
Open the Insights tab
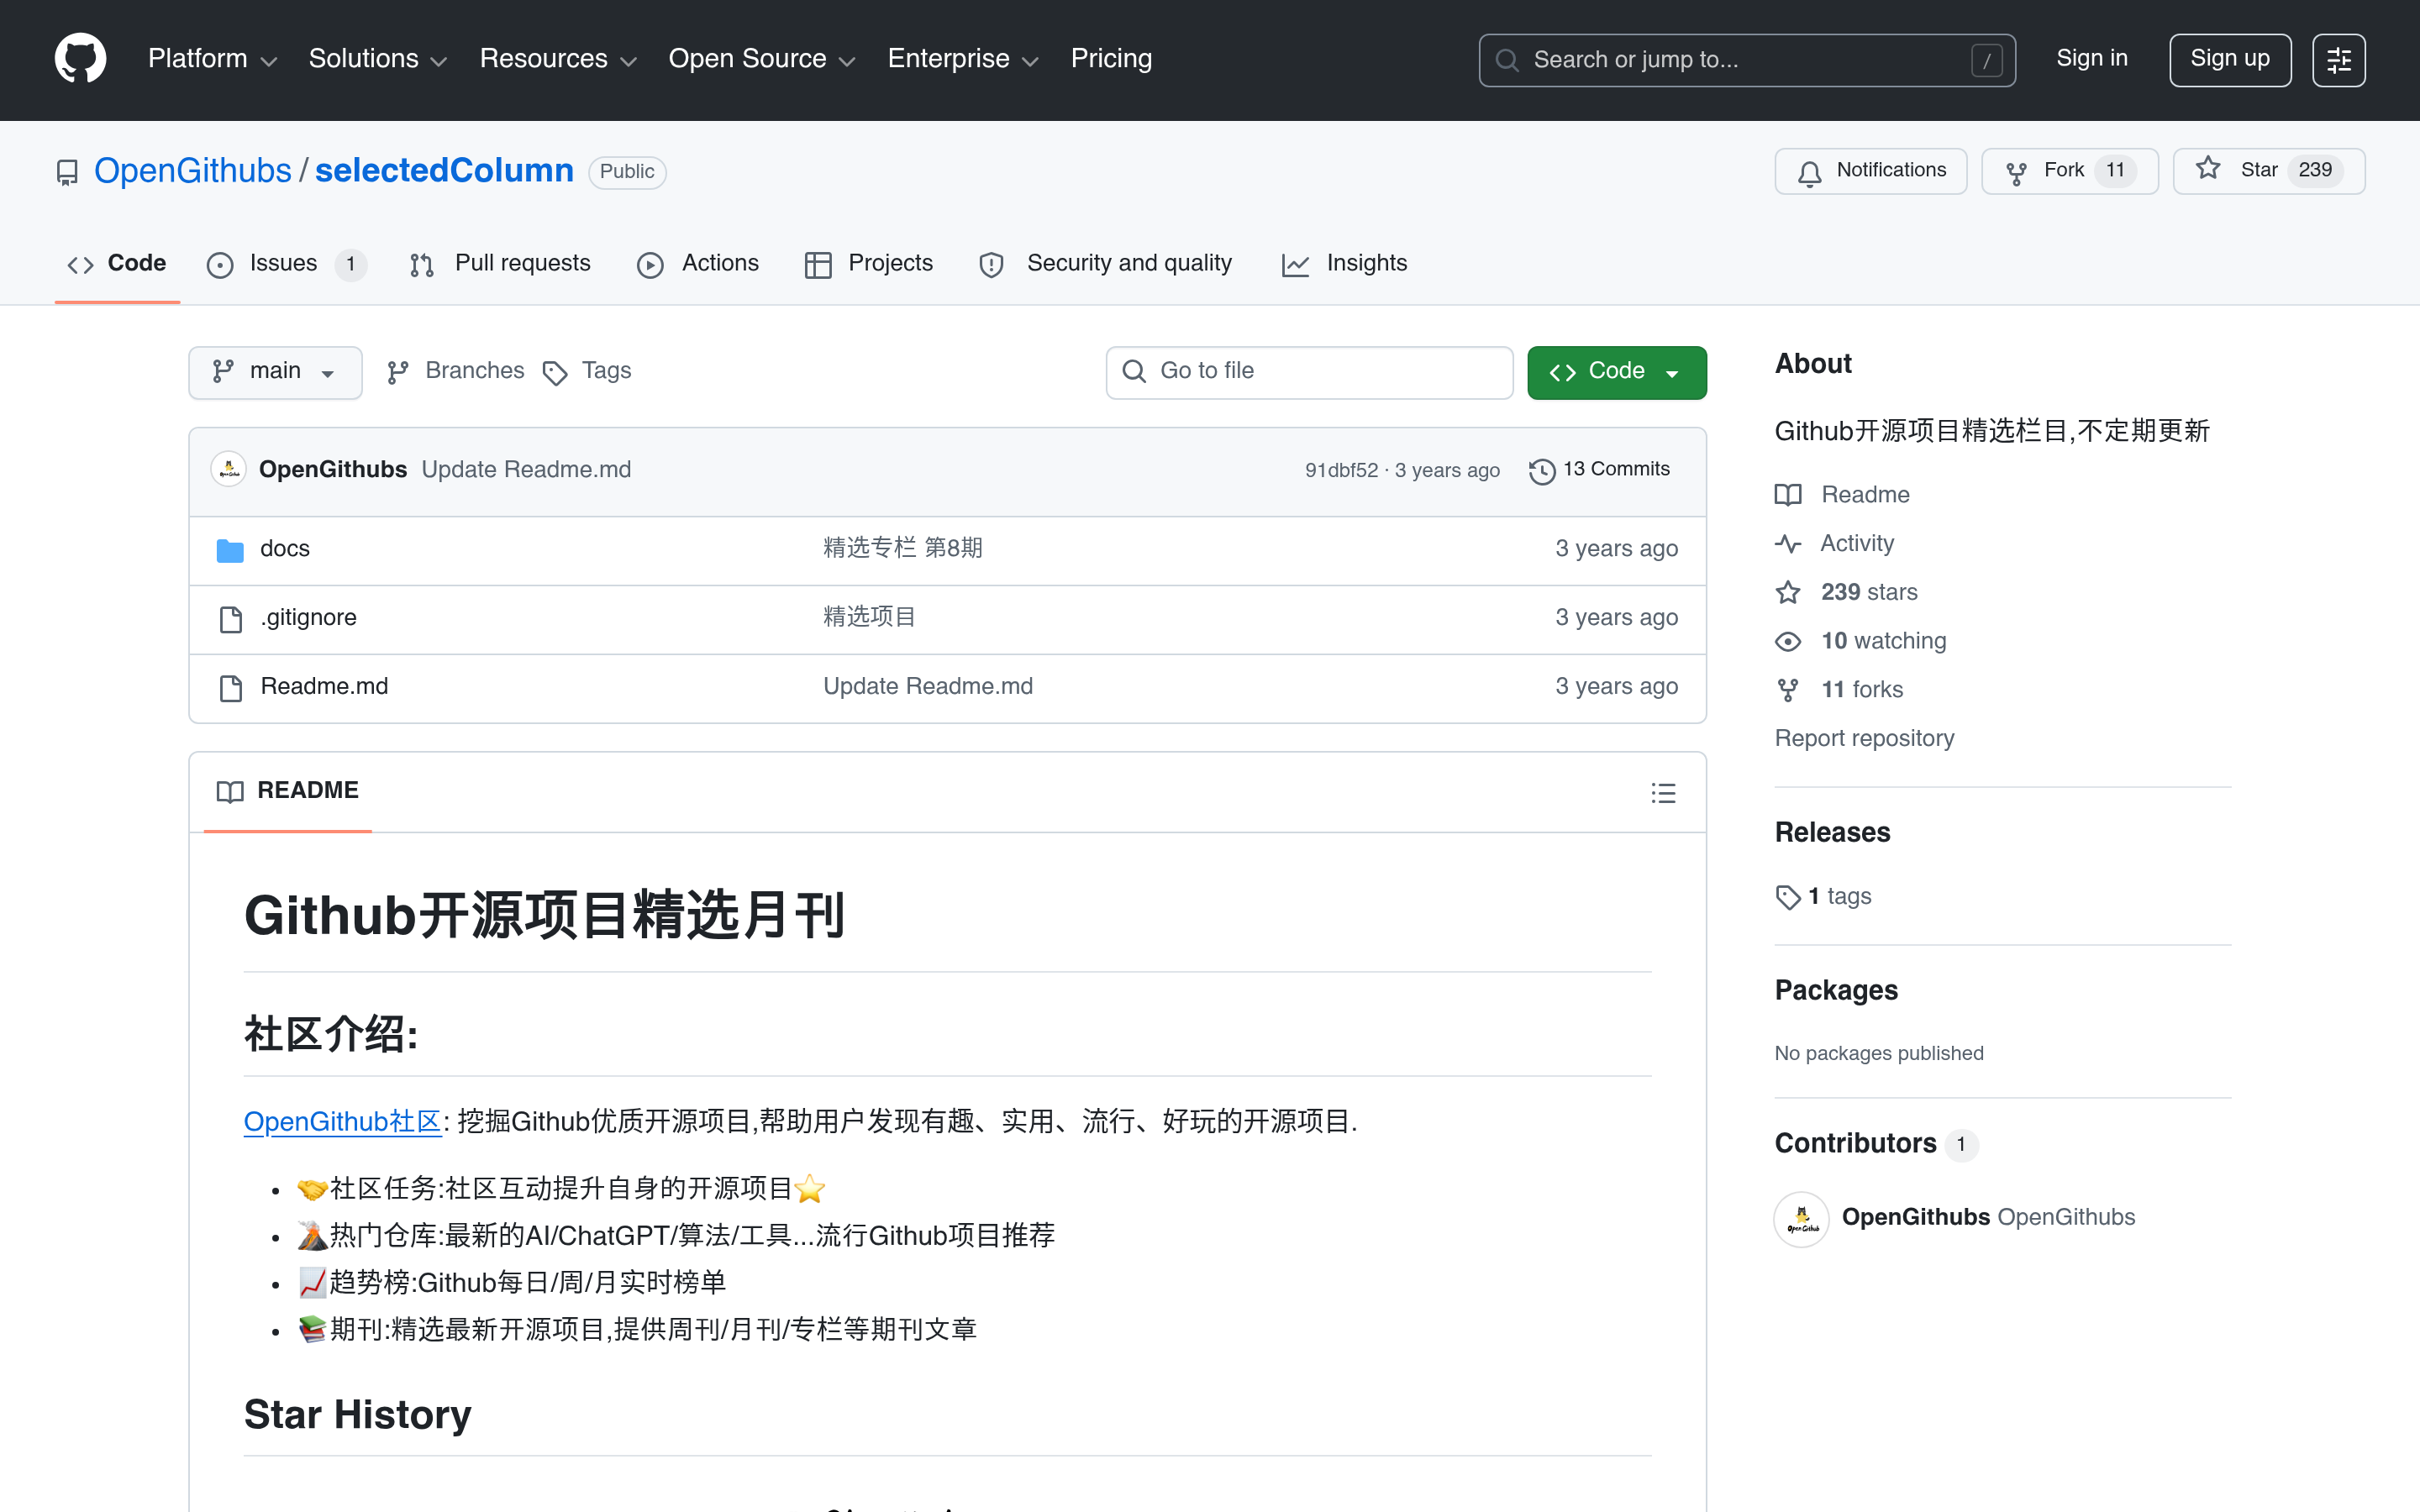[x=1345, y=264]
